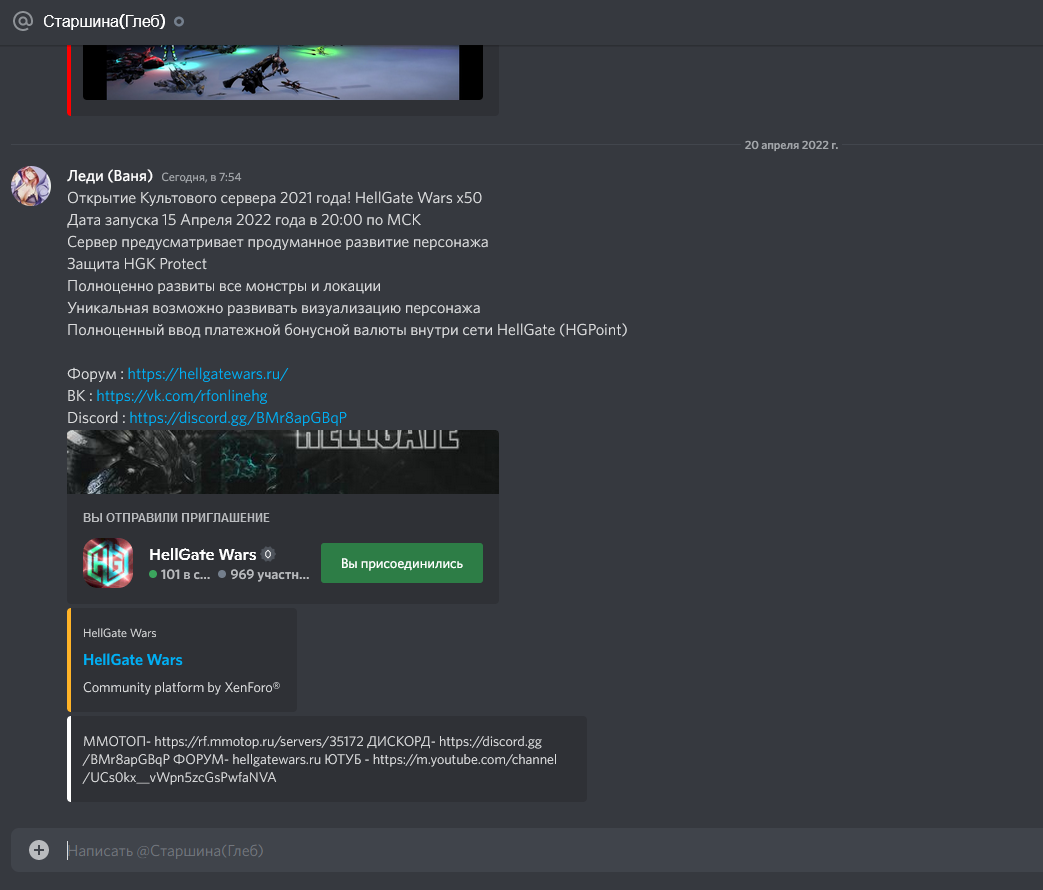
Task: Click the HellGate invite banner image
Action: (x=283, y=462)
